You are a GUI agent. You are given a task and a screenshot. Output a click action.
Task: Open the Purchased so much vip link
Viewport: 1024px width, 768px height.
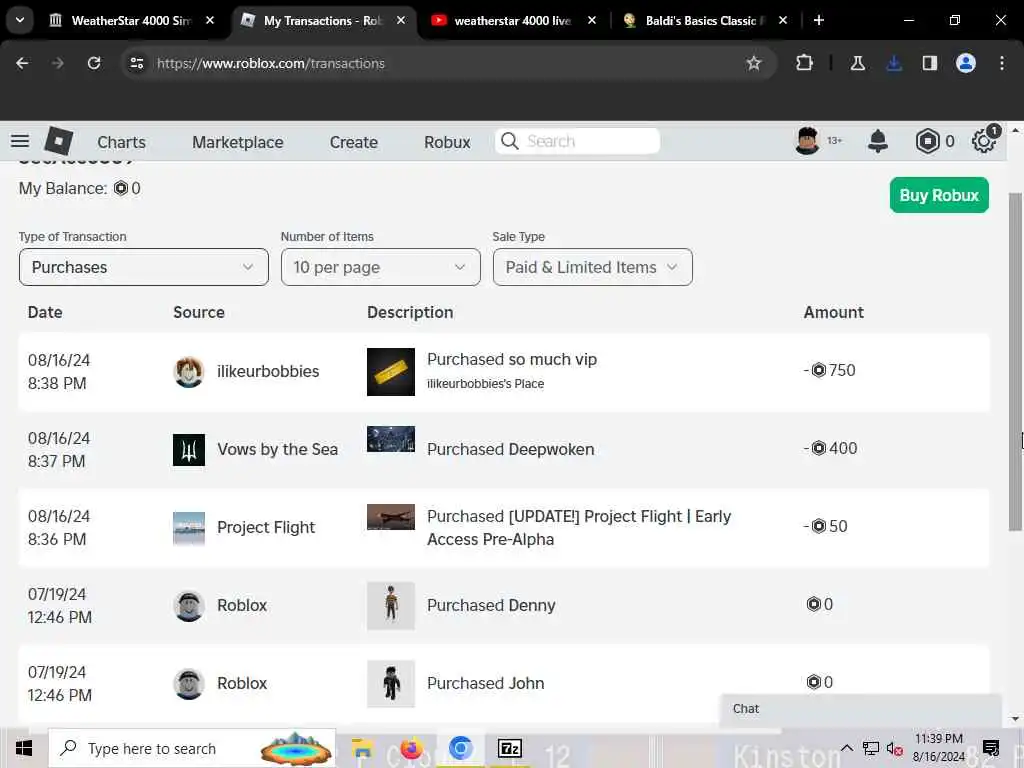512,359
